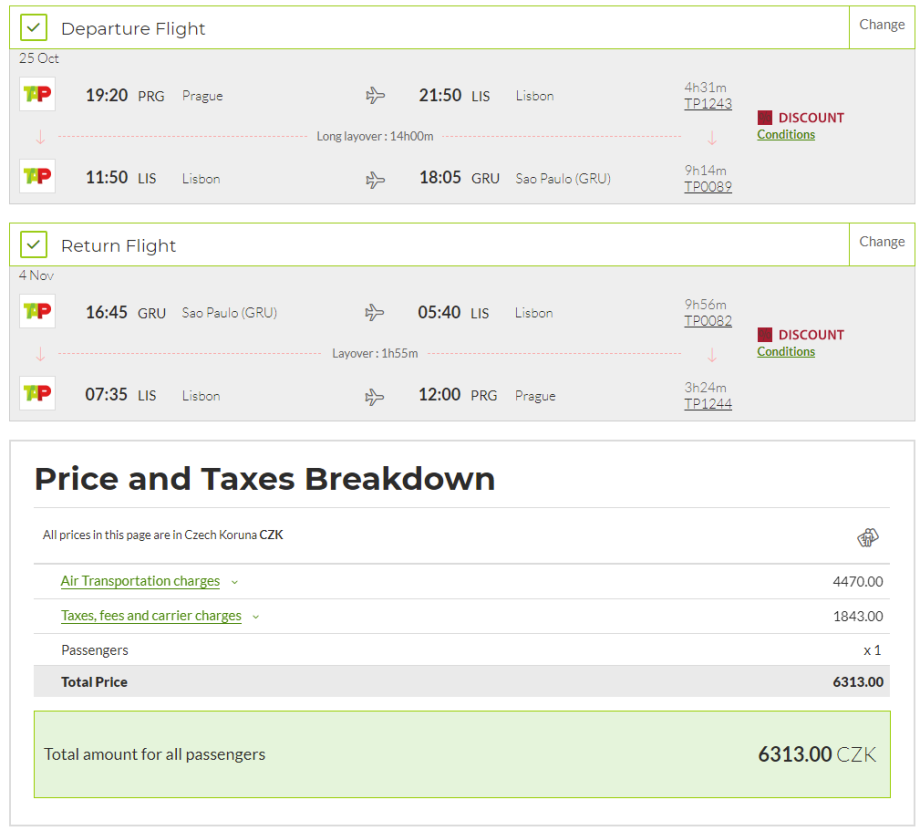Click airplane icon on 07:35 LIS flight row
The height and width of the screenshot is (831, 920).
click(375, 396)
